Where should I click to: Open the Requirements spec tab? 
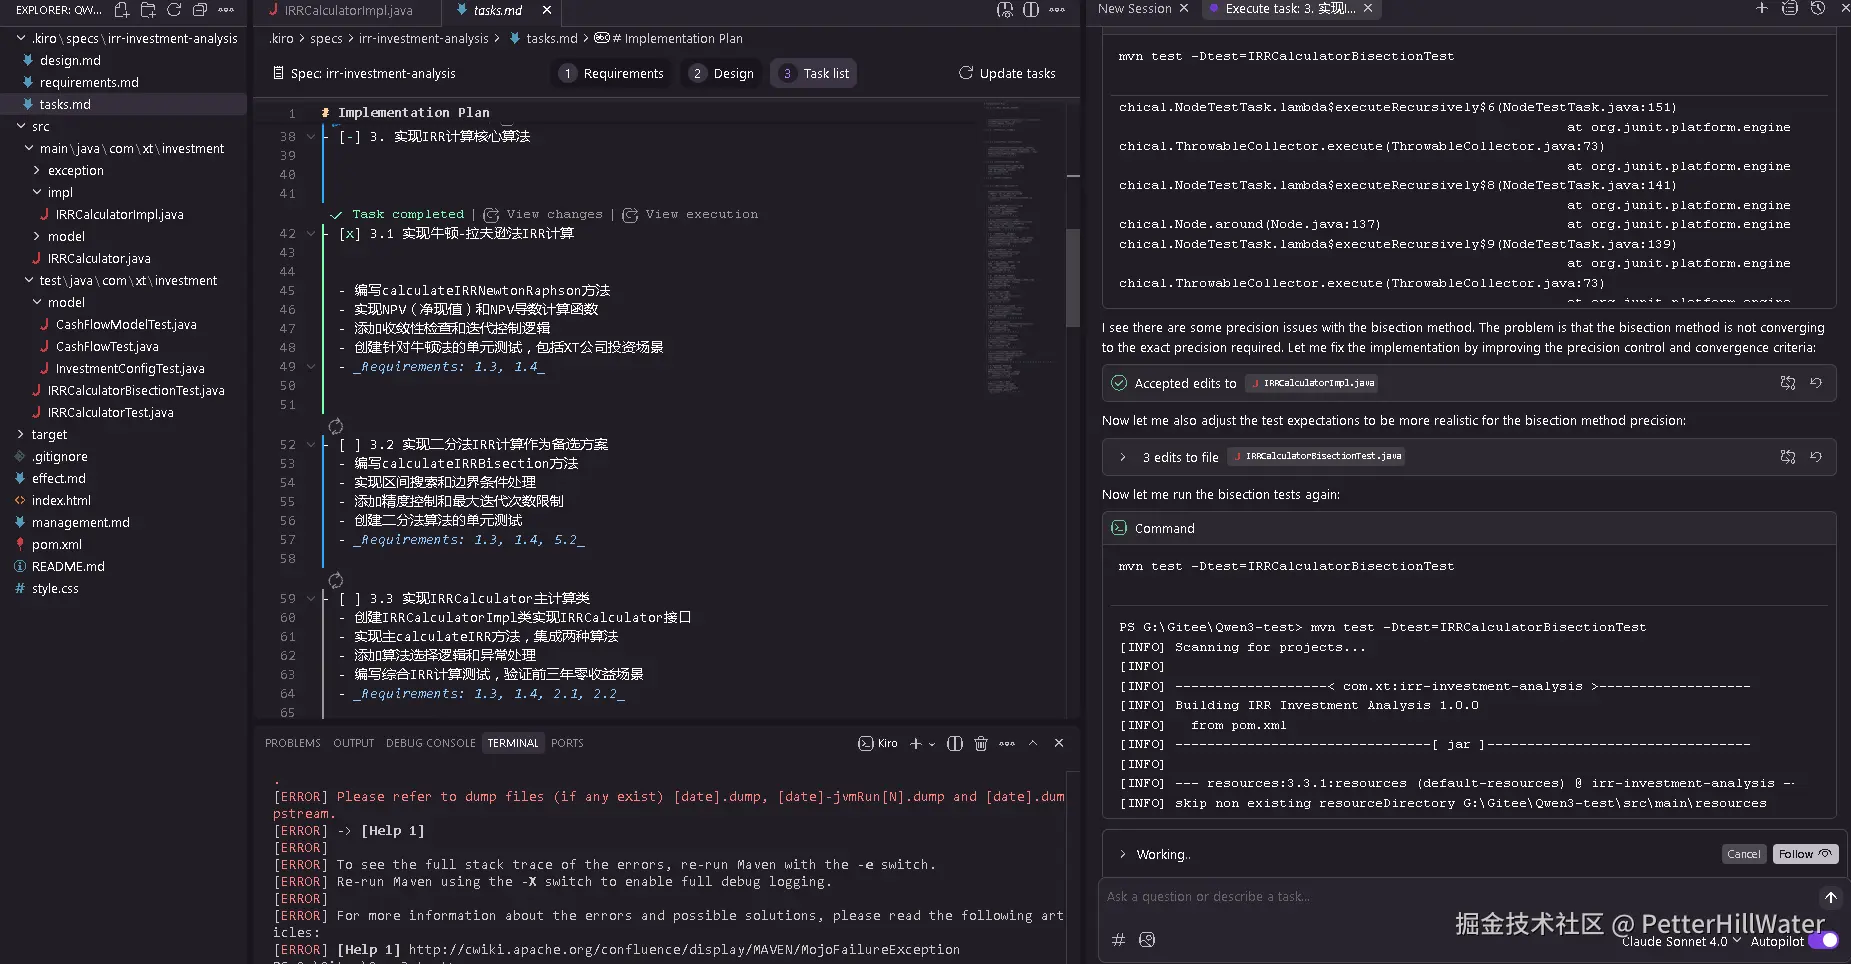612,74
